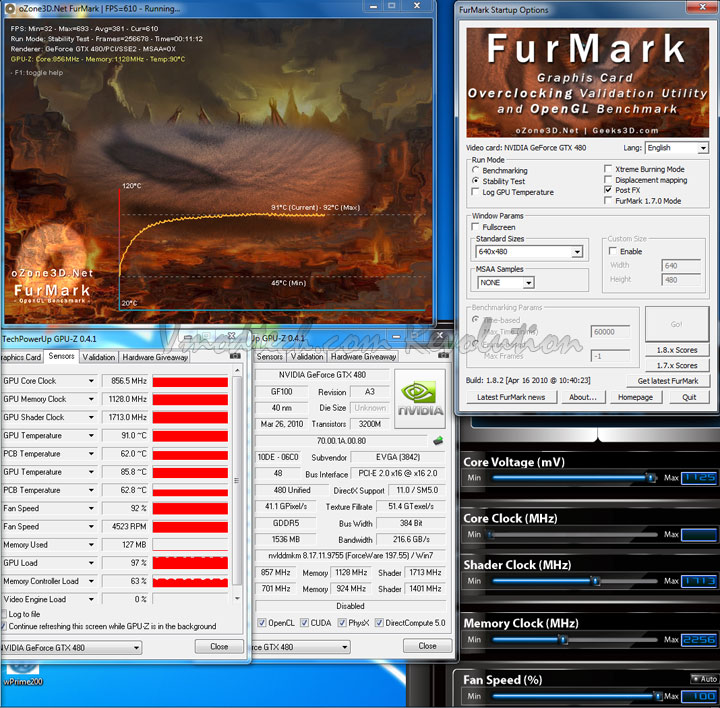Click the Shader Clock Max value field
This screenshot has height=708, width=720.
[698, 581]
